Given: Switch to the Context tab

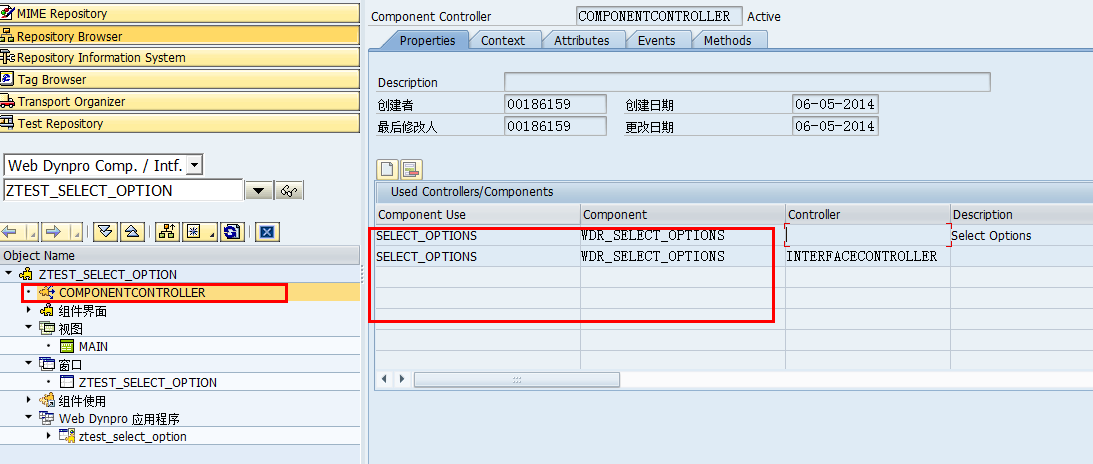Looking at the screenshot, I should coord(503,40).
